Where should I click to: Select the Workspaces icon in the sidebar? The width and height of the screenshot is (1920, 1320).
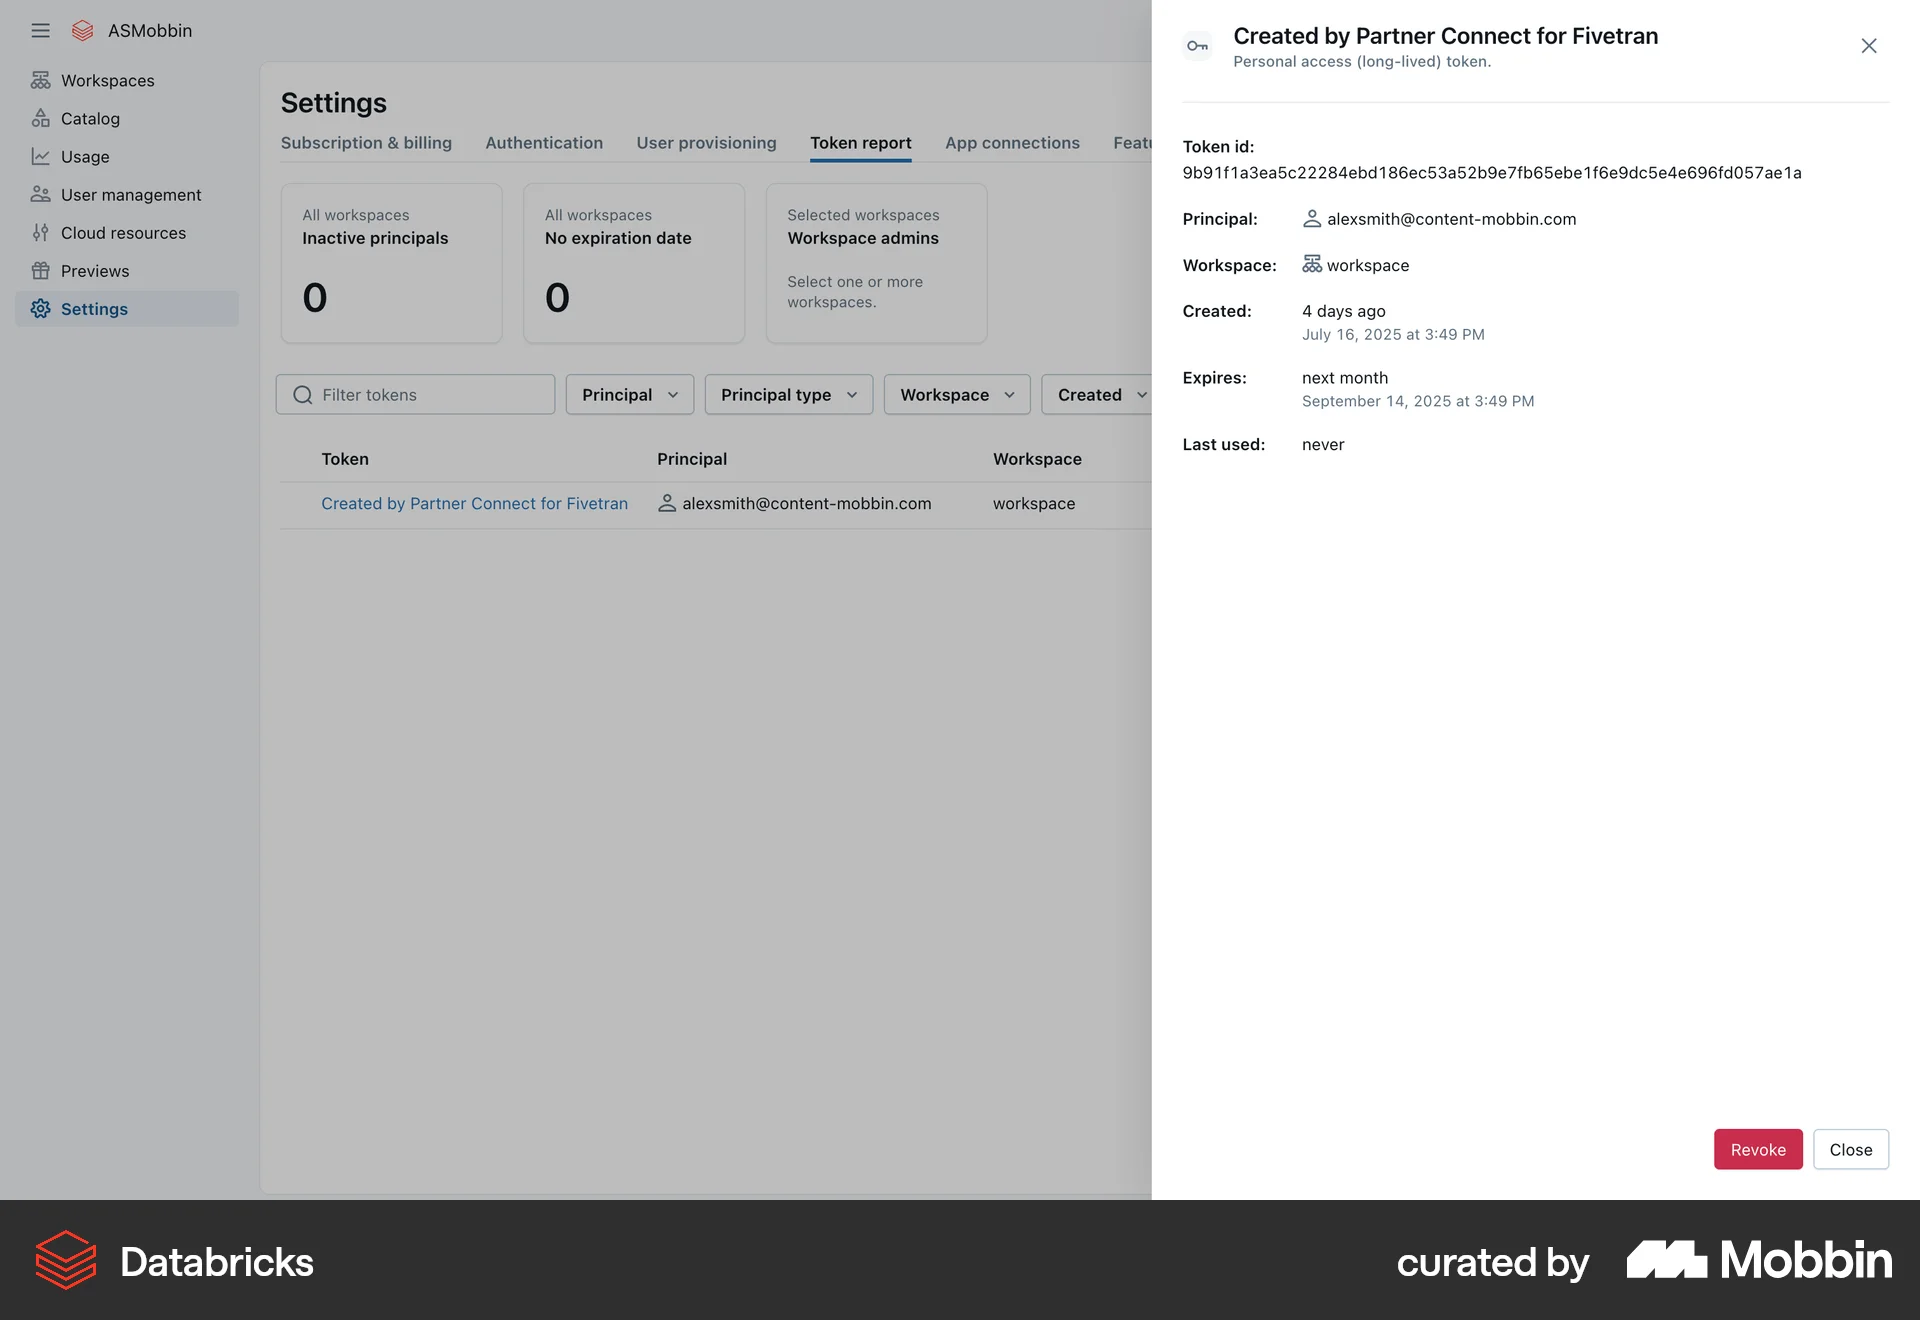tap(41, 80)
